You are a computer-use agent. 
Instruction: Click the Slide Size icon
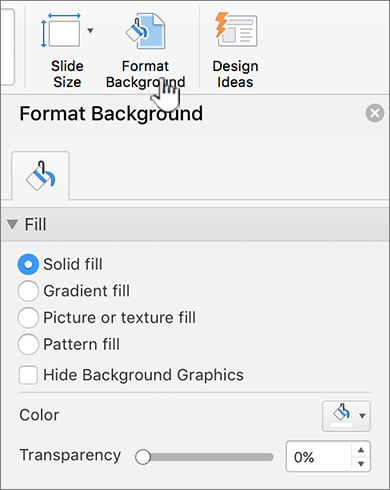61,31
